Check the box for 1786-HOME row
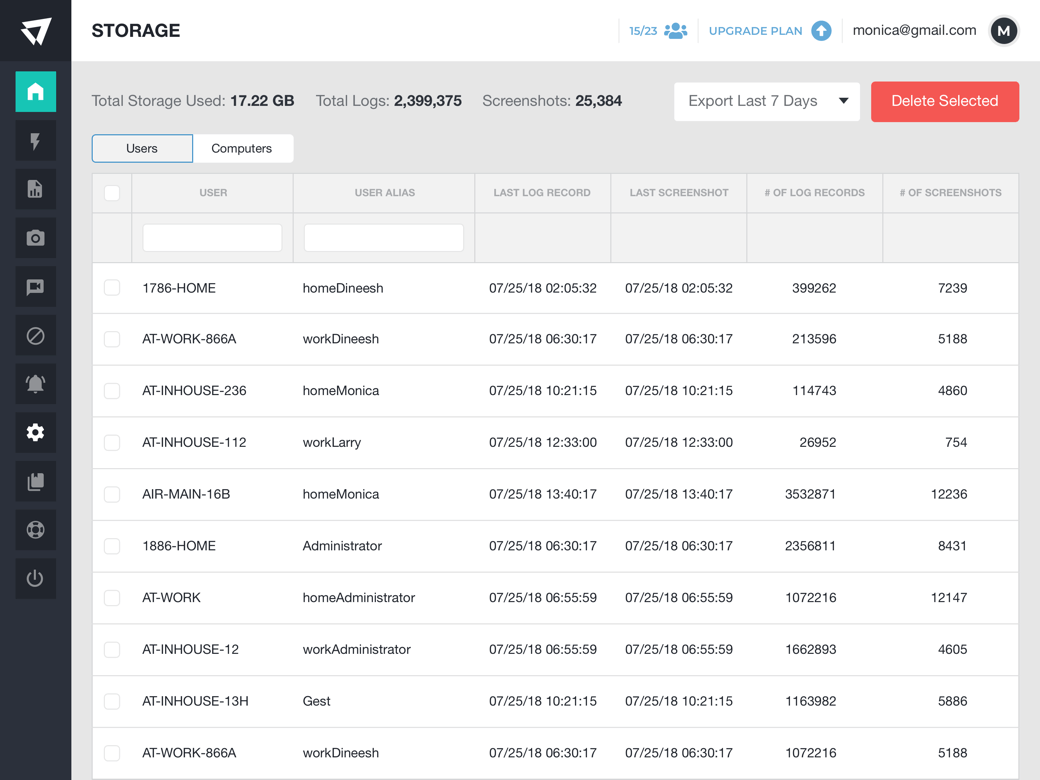Screen dimensions: 1040x780 (112, 288)
